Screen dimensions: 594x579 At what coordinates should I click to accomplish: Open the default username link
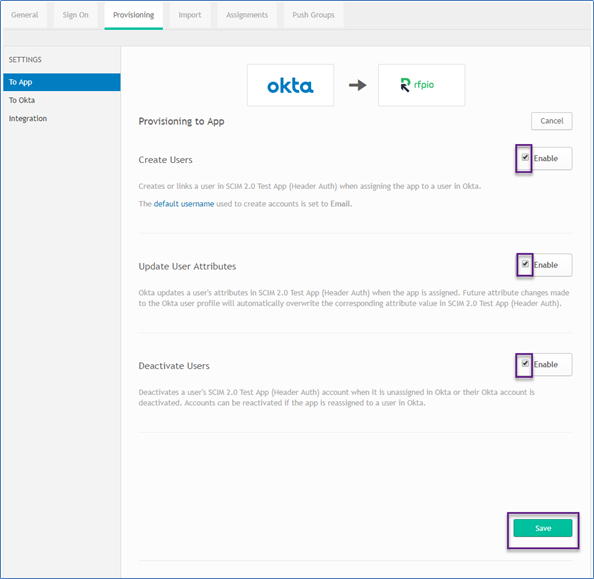184,204
